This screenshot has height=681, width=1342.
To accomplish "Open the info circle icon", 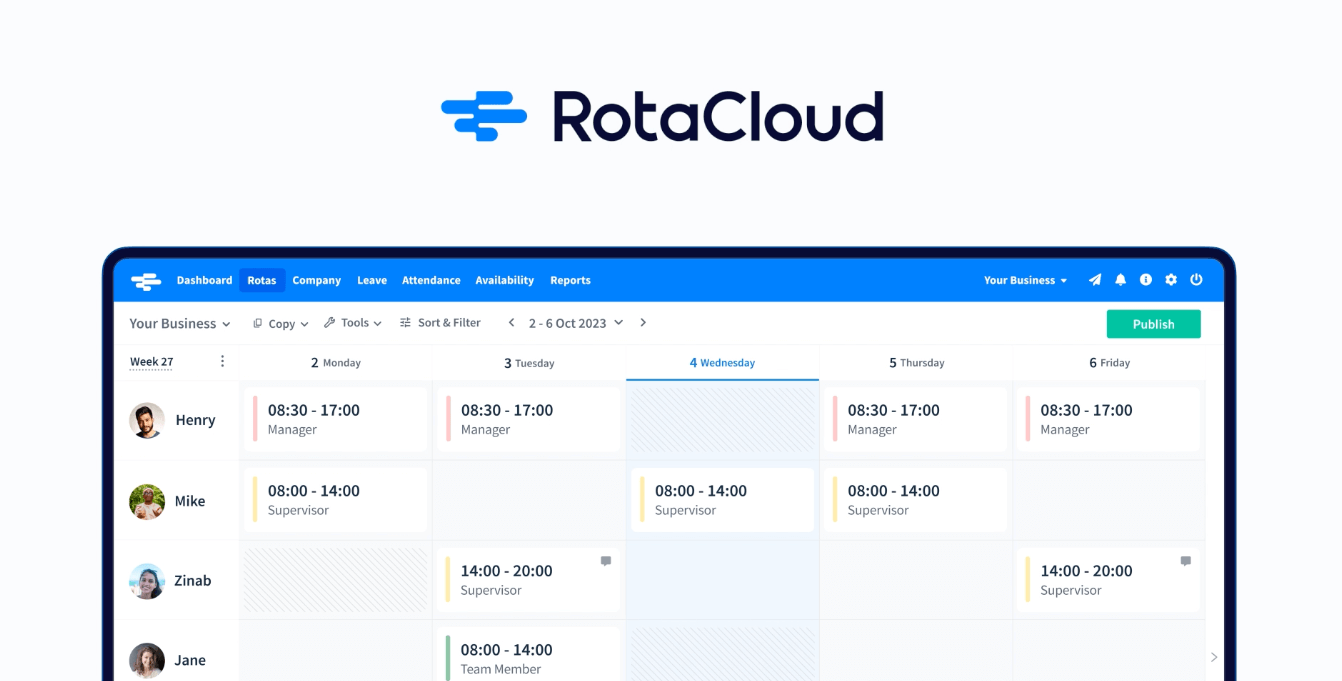I will coord(1145,280).
